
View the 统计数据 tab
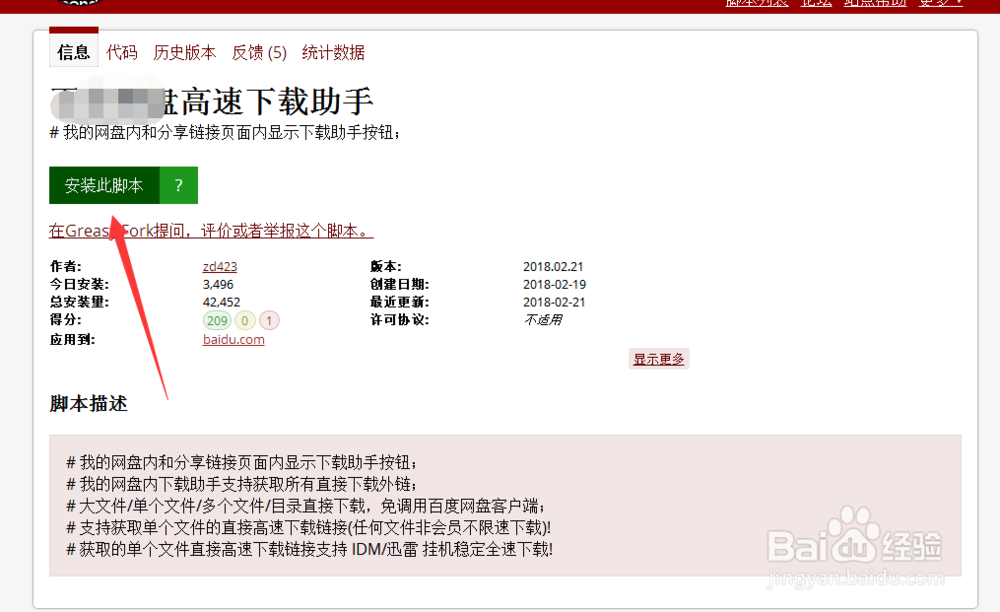333,52
